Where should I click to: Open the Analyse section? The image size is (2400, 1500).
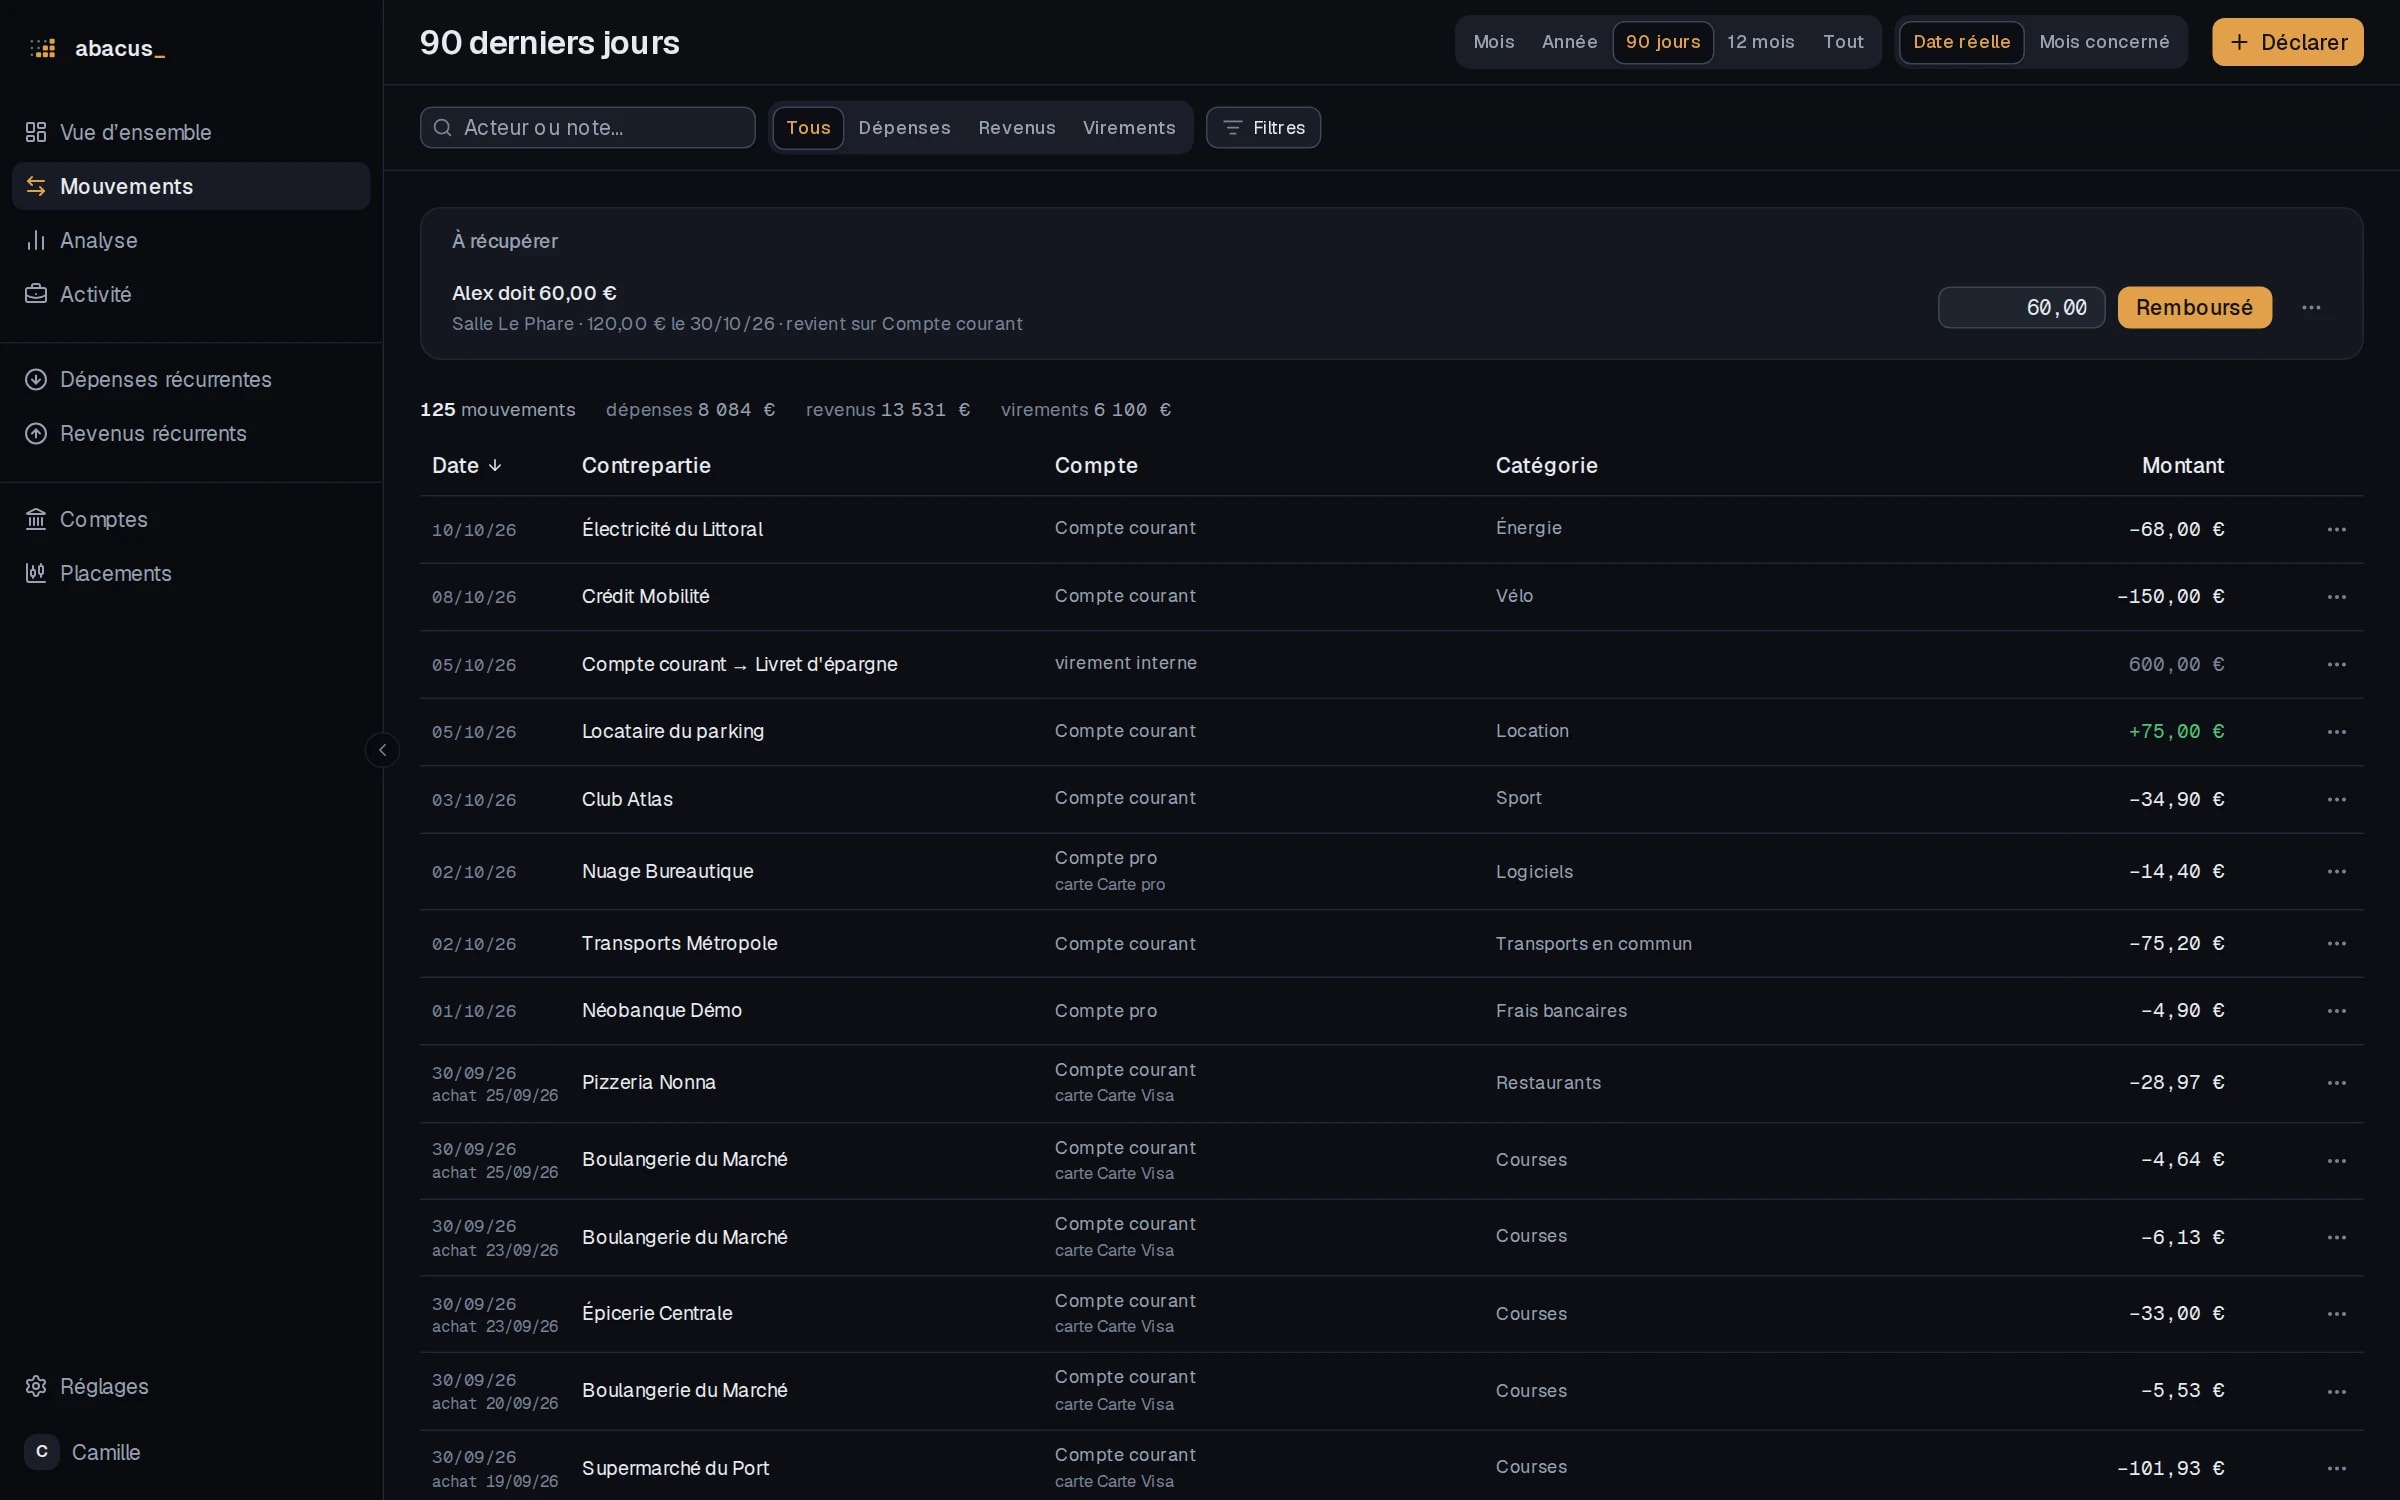pyautogui.click(x=191, y=240)
